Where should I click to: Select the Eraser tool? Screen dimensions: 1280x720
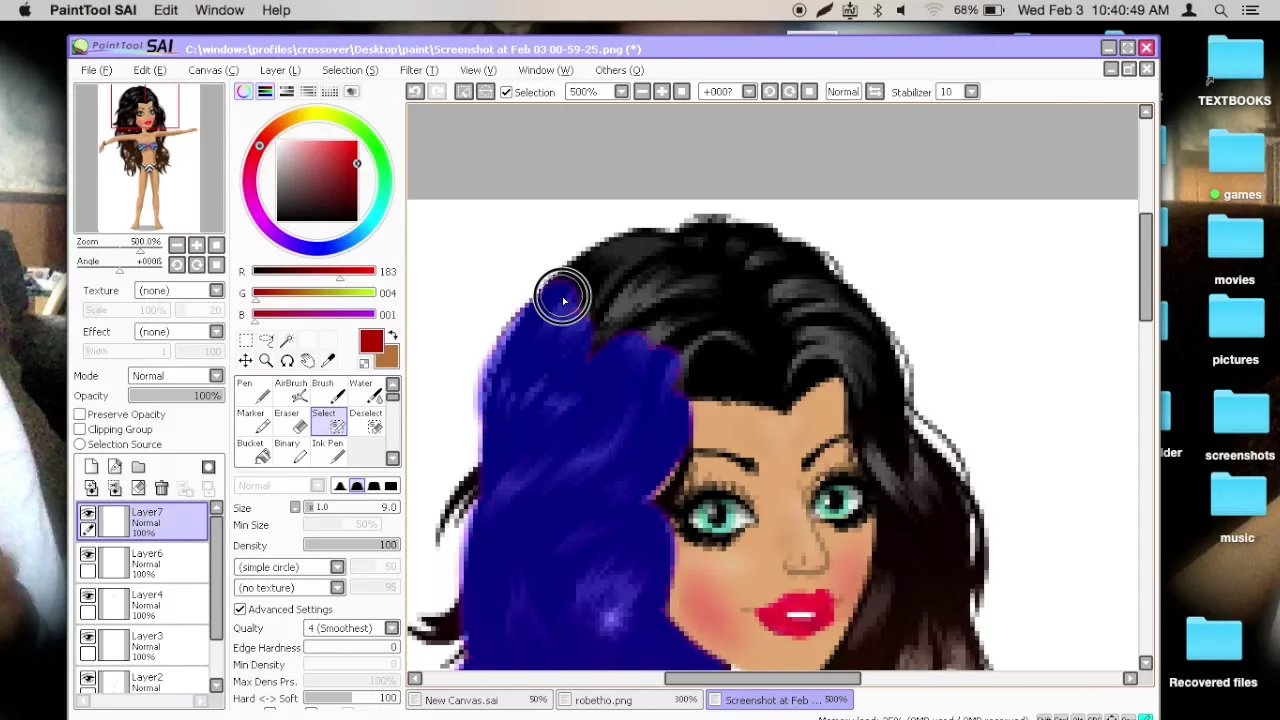(x=290, y=422)
